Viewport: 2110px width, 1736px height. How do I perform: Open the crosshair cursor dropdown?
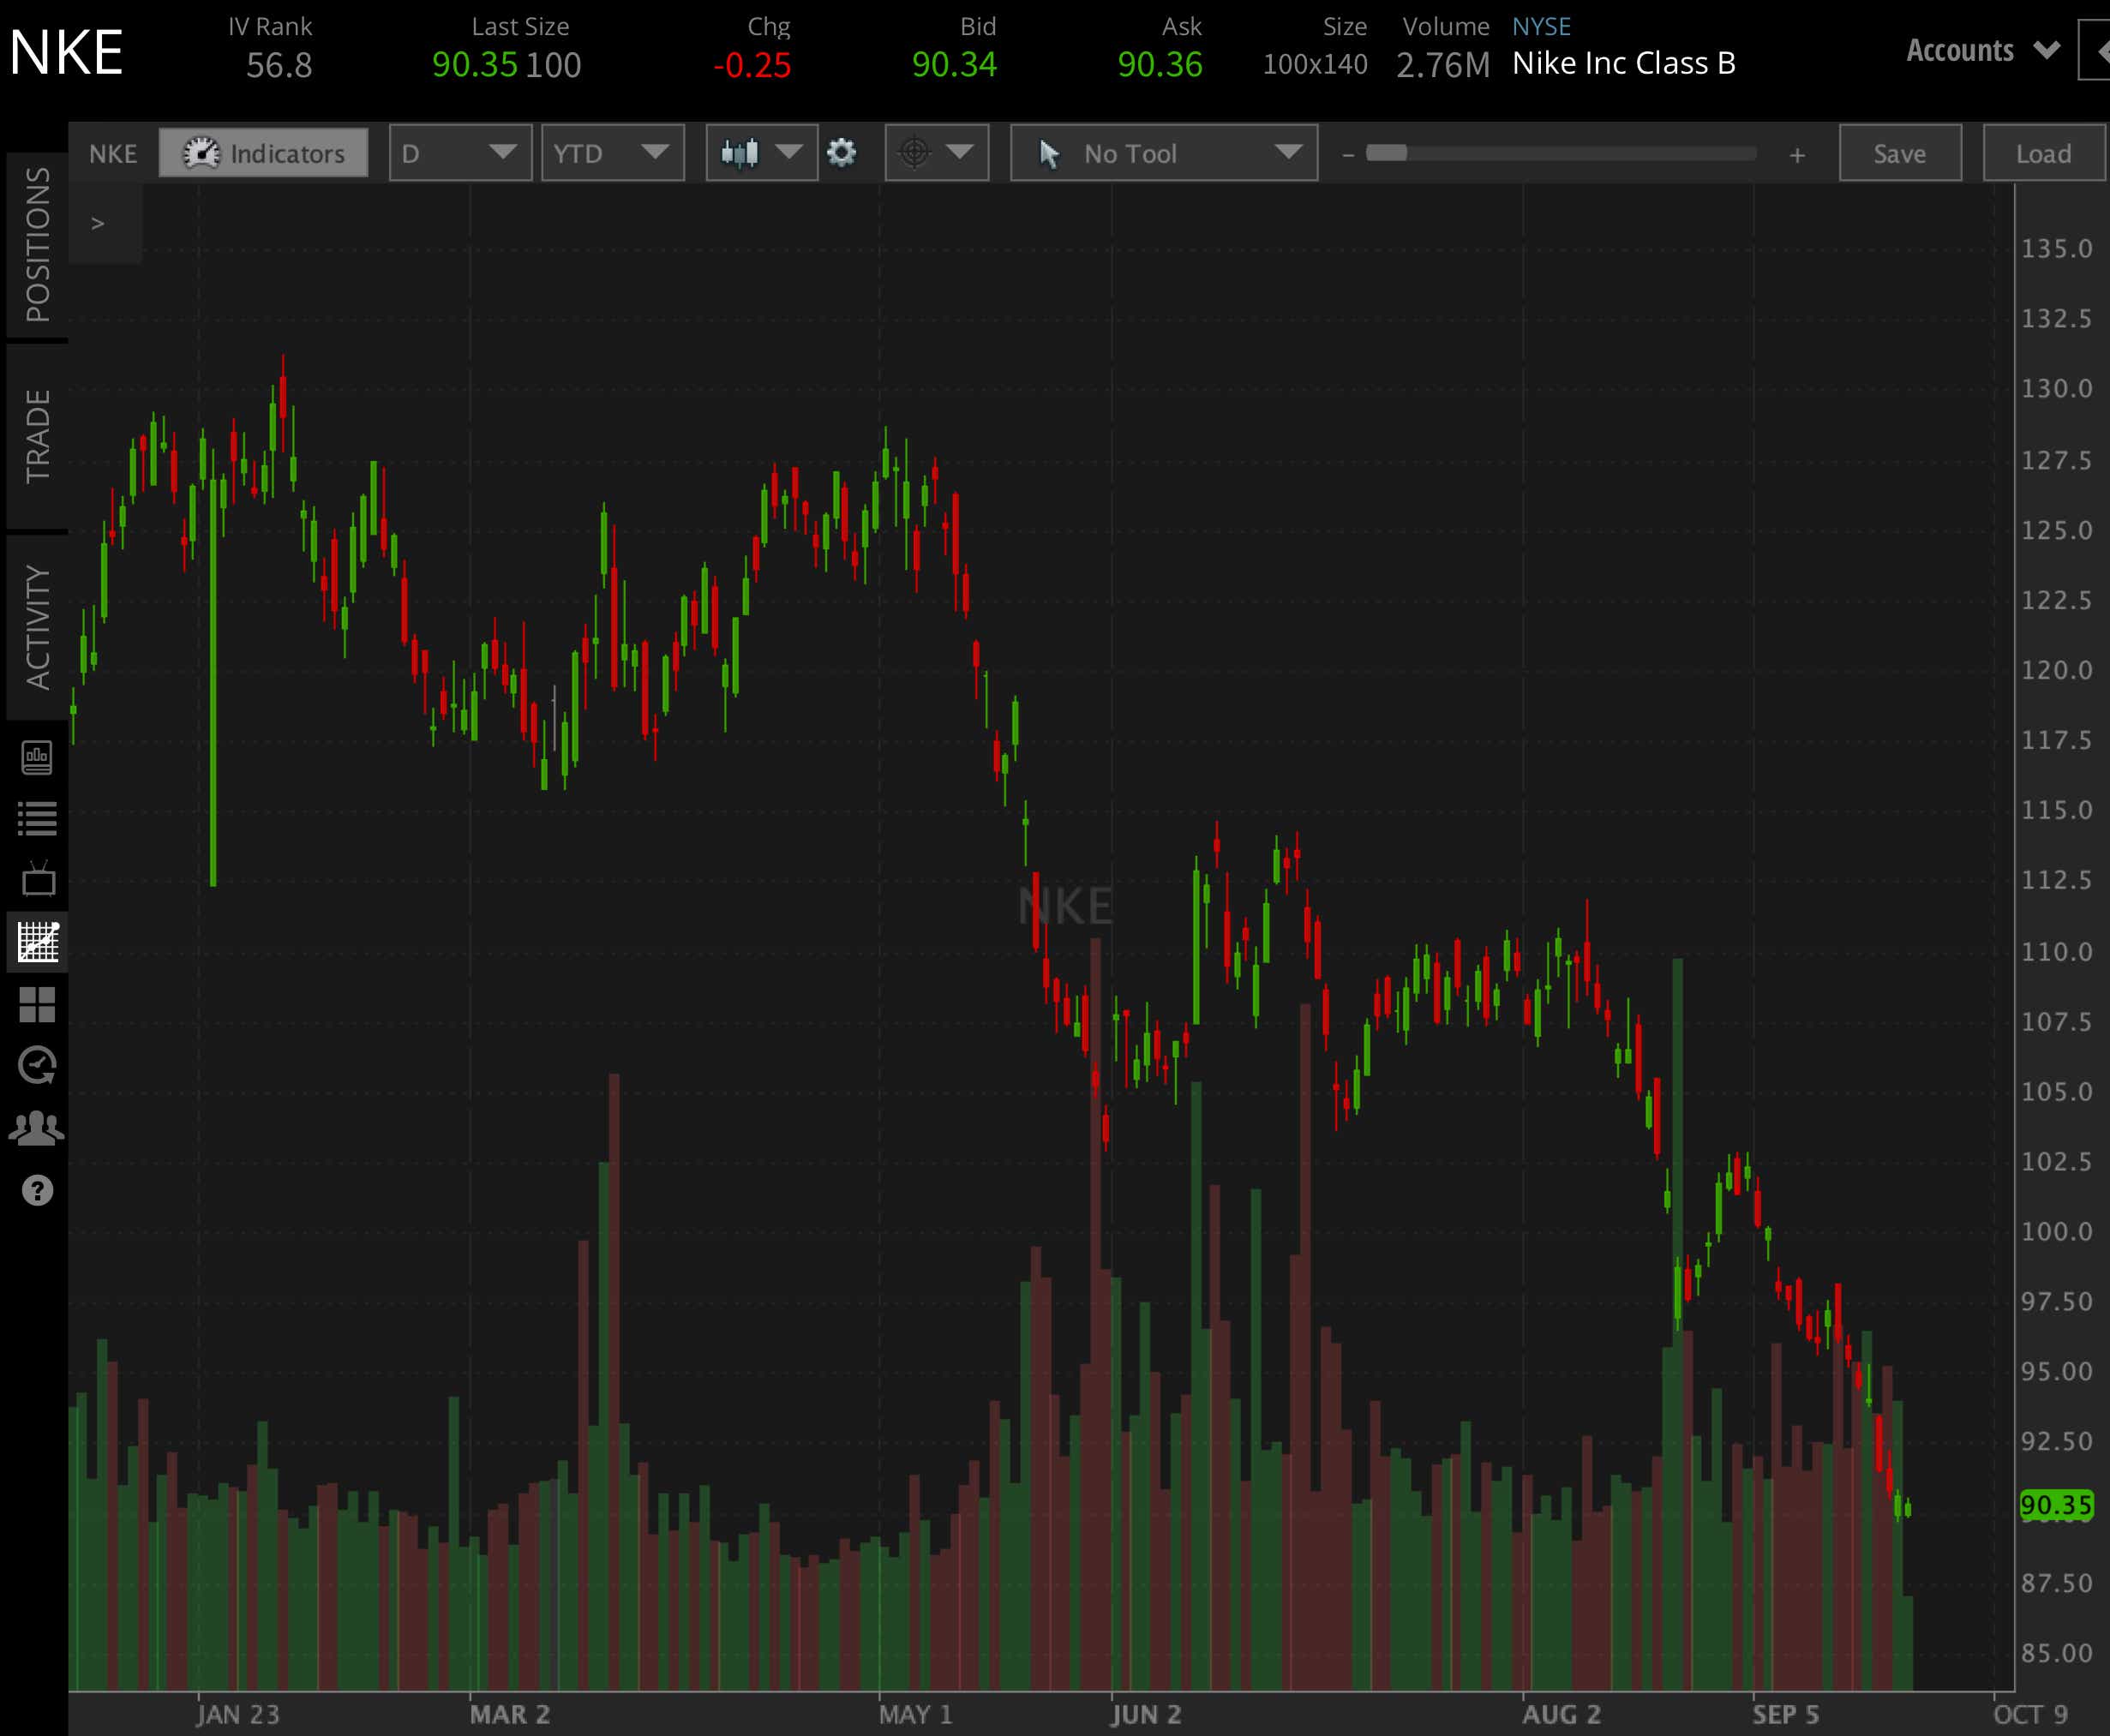pos(936,153)
